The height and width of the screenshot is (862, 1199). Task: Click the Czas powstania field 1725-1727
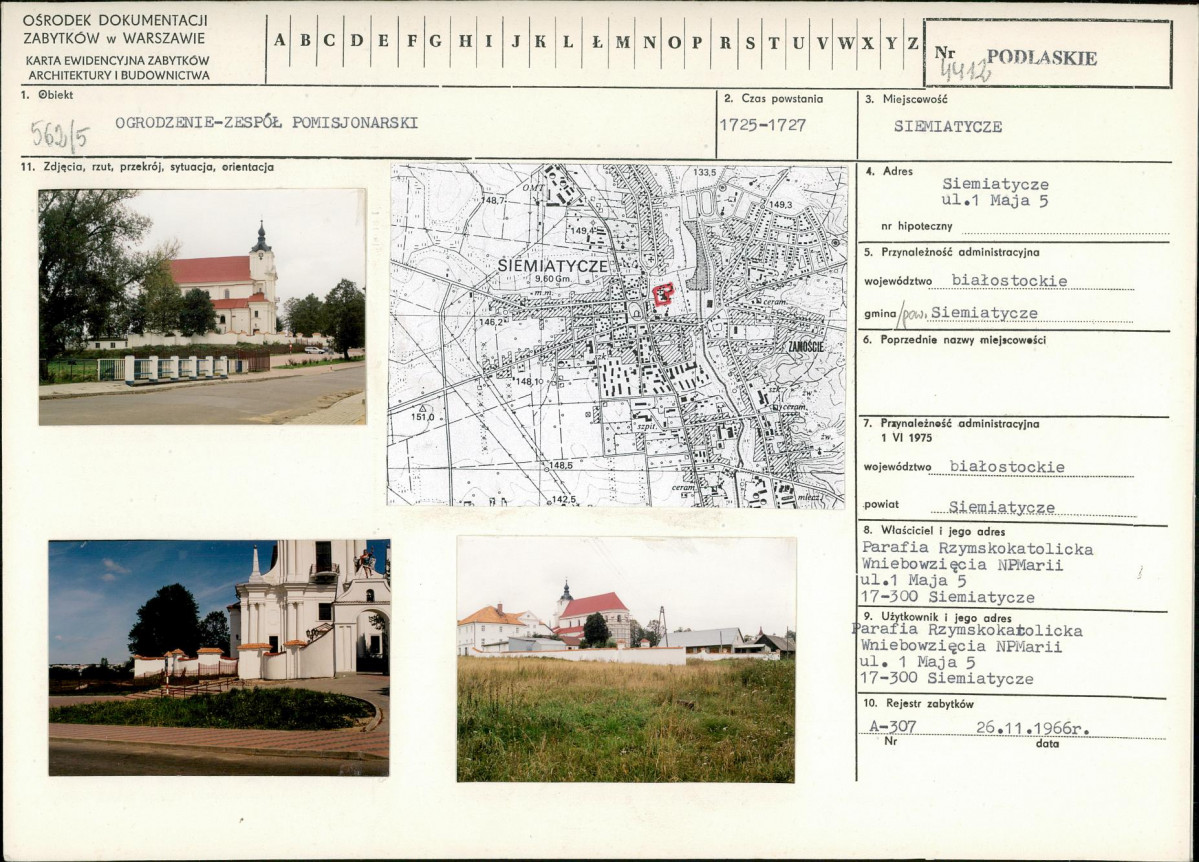(x=763, y=125)
